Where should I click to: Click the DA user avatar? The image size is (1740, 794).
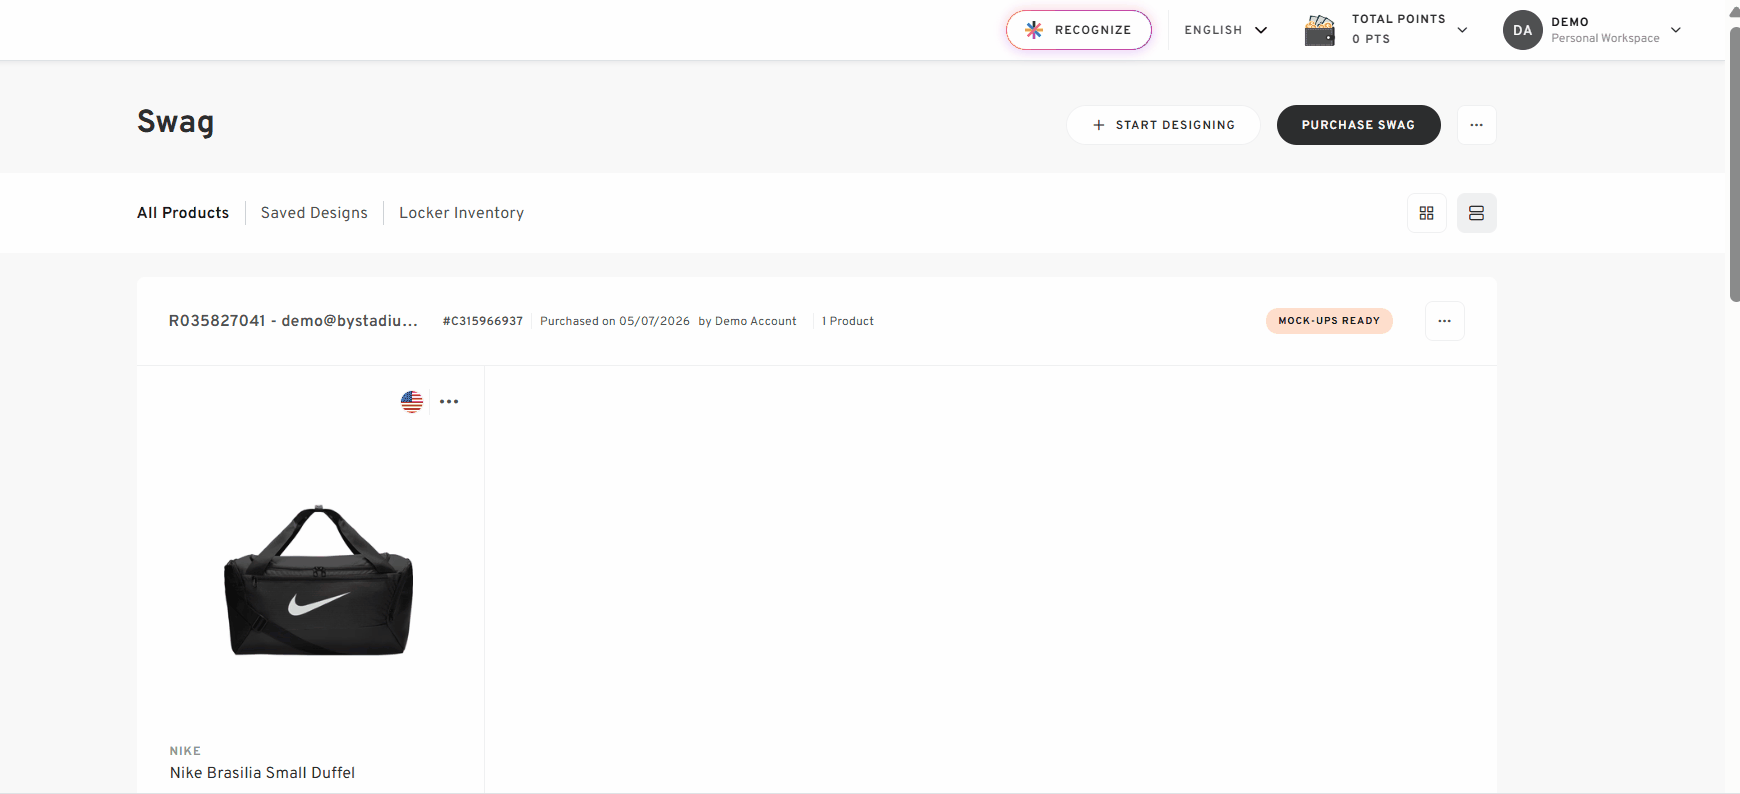tap(1522, 30)
